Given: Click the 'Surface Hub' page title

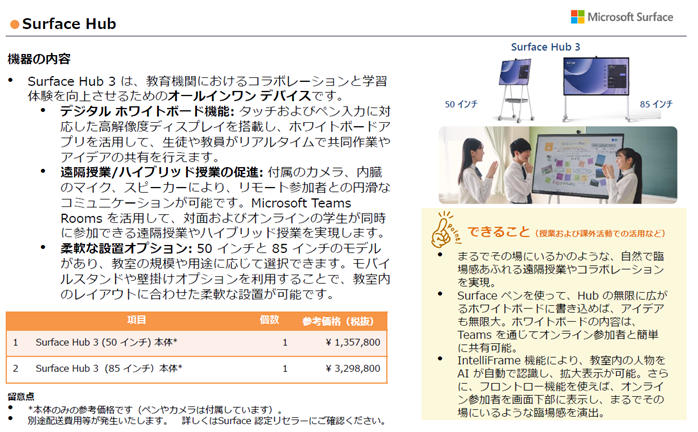Looking at the screenshot, I should [x=69, y=24].
